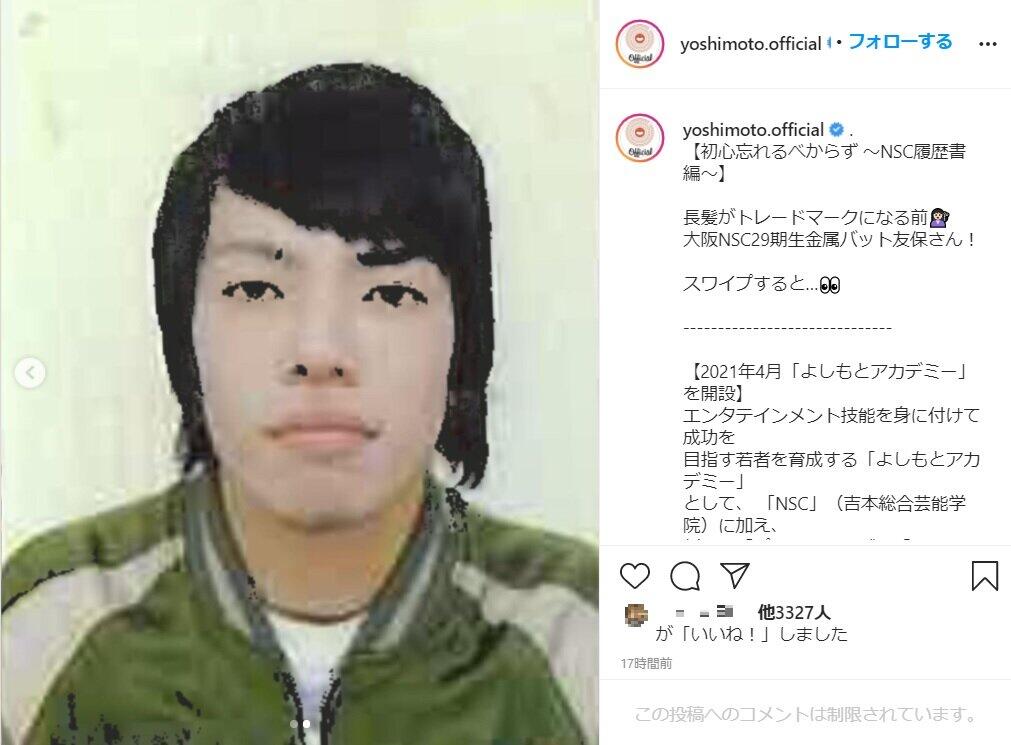The width and height of the screenshot is (1011, 745).
Task: Share post with paper plane icon
Action: click(x=734, y=575)
